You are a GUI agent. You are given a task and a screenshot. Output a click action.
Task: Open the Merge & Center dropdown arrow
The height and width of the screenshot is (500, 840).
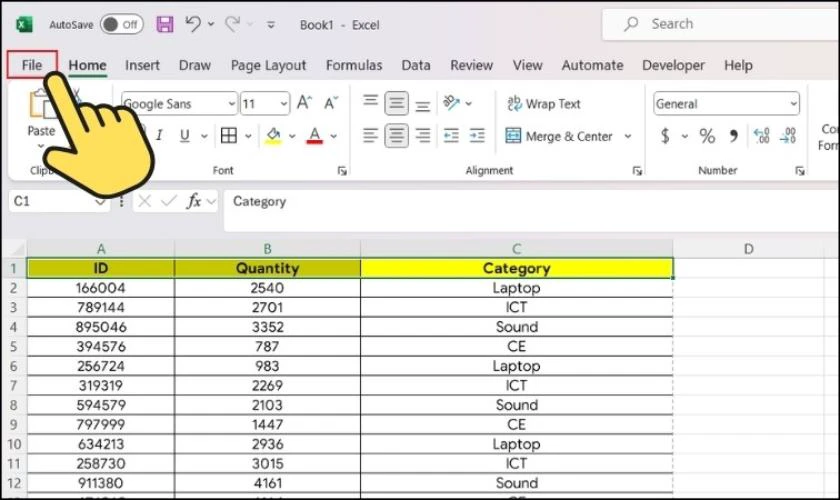[x=628, y=136]
